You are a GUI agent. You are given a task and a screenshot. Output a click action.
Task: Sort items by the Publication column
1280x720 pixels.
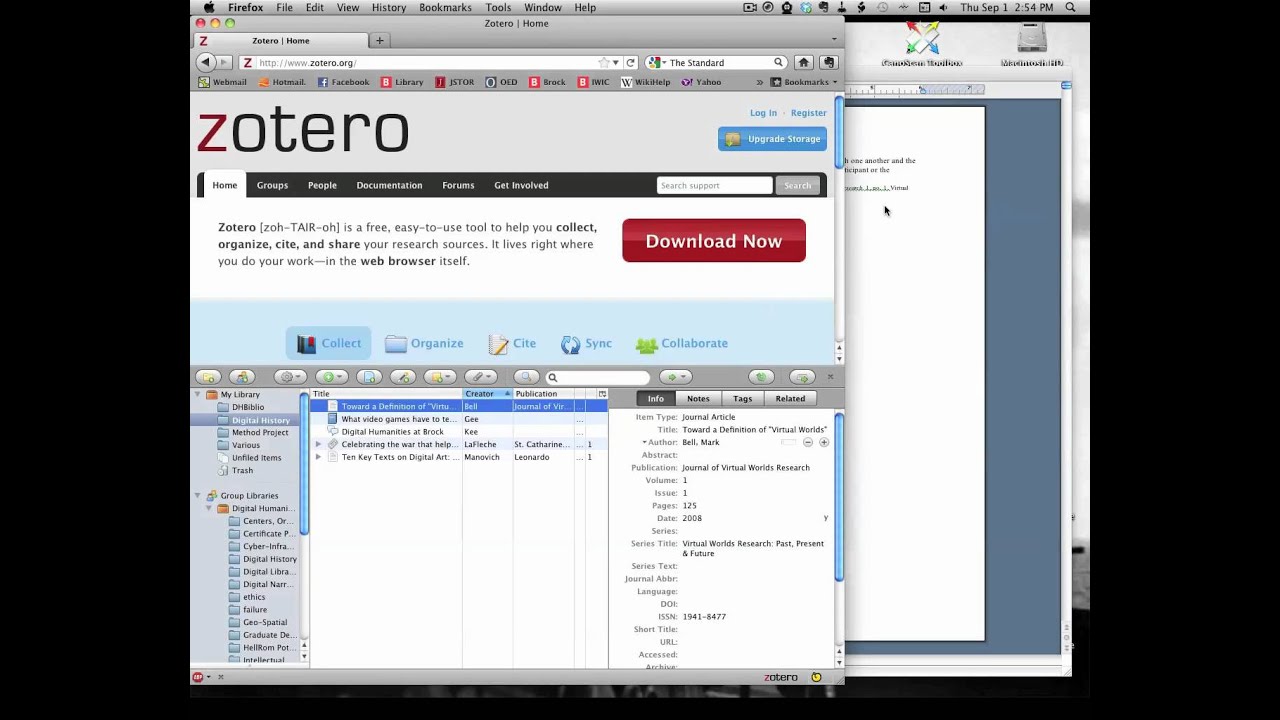point(543,394)
